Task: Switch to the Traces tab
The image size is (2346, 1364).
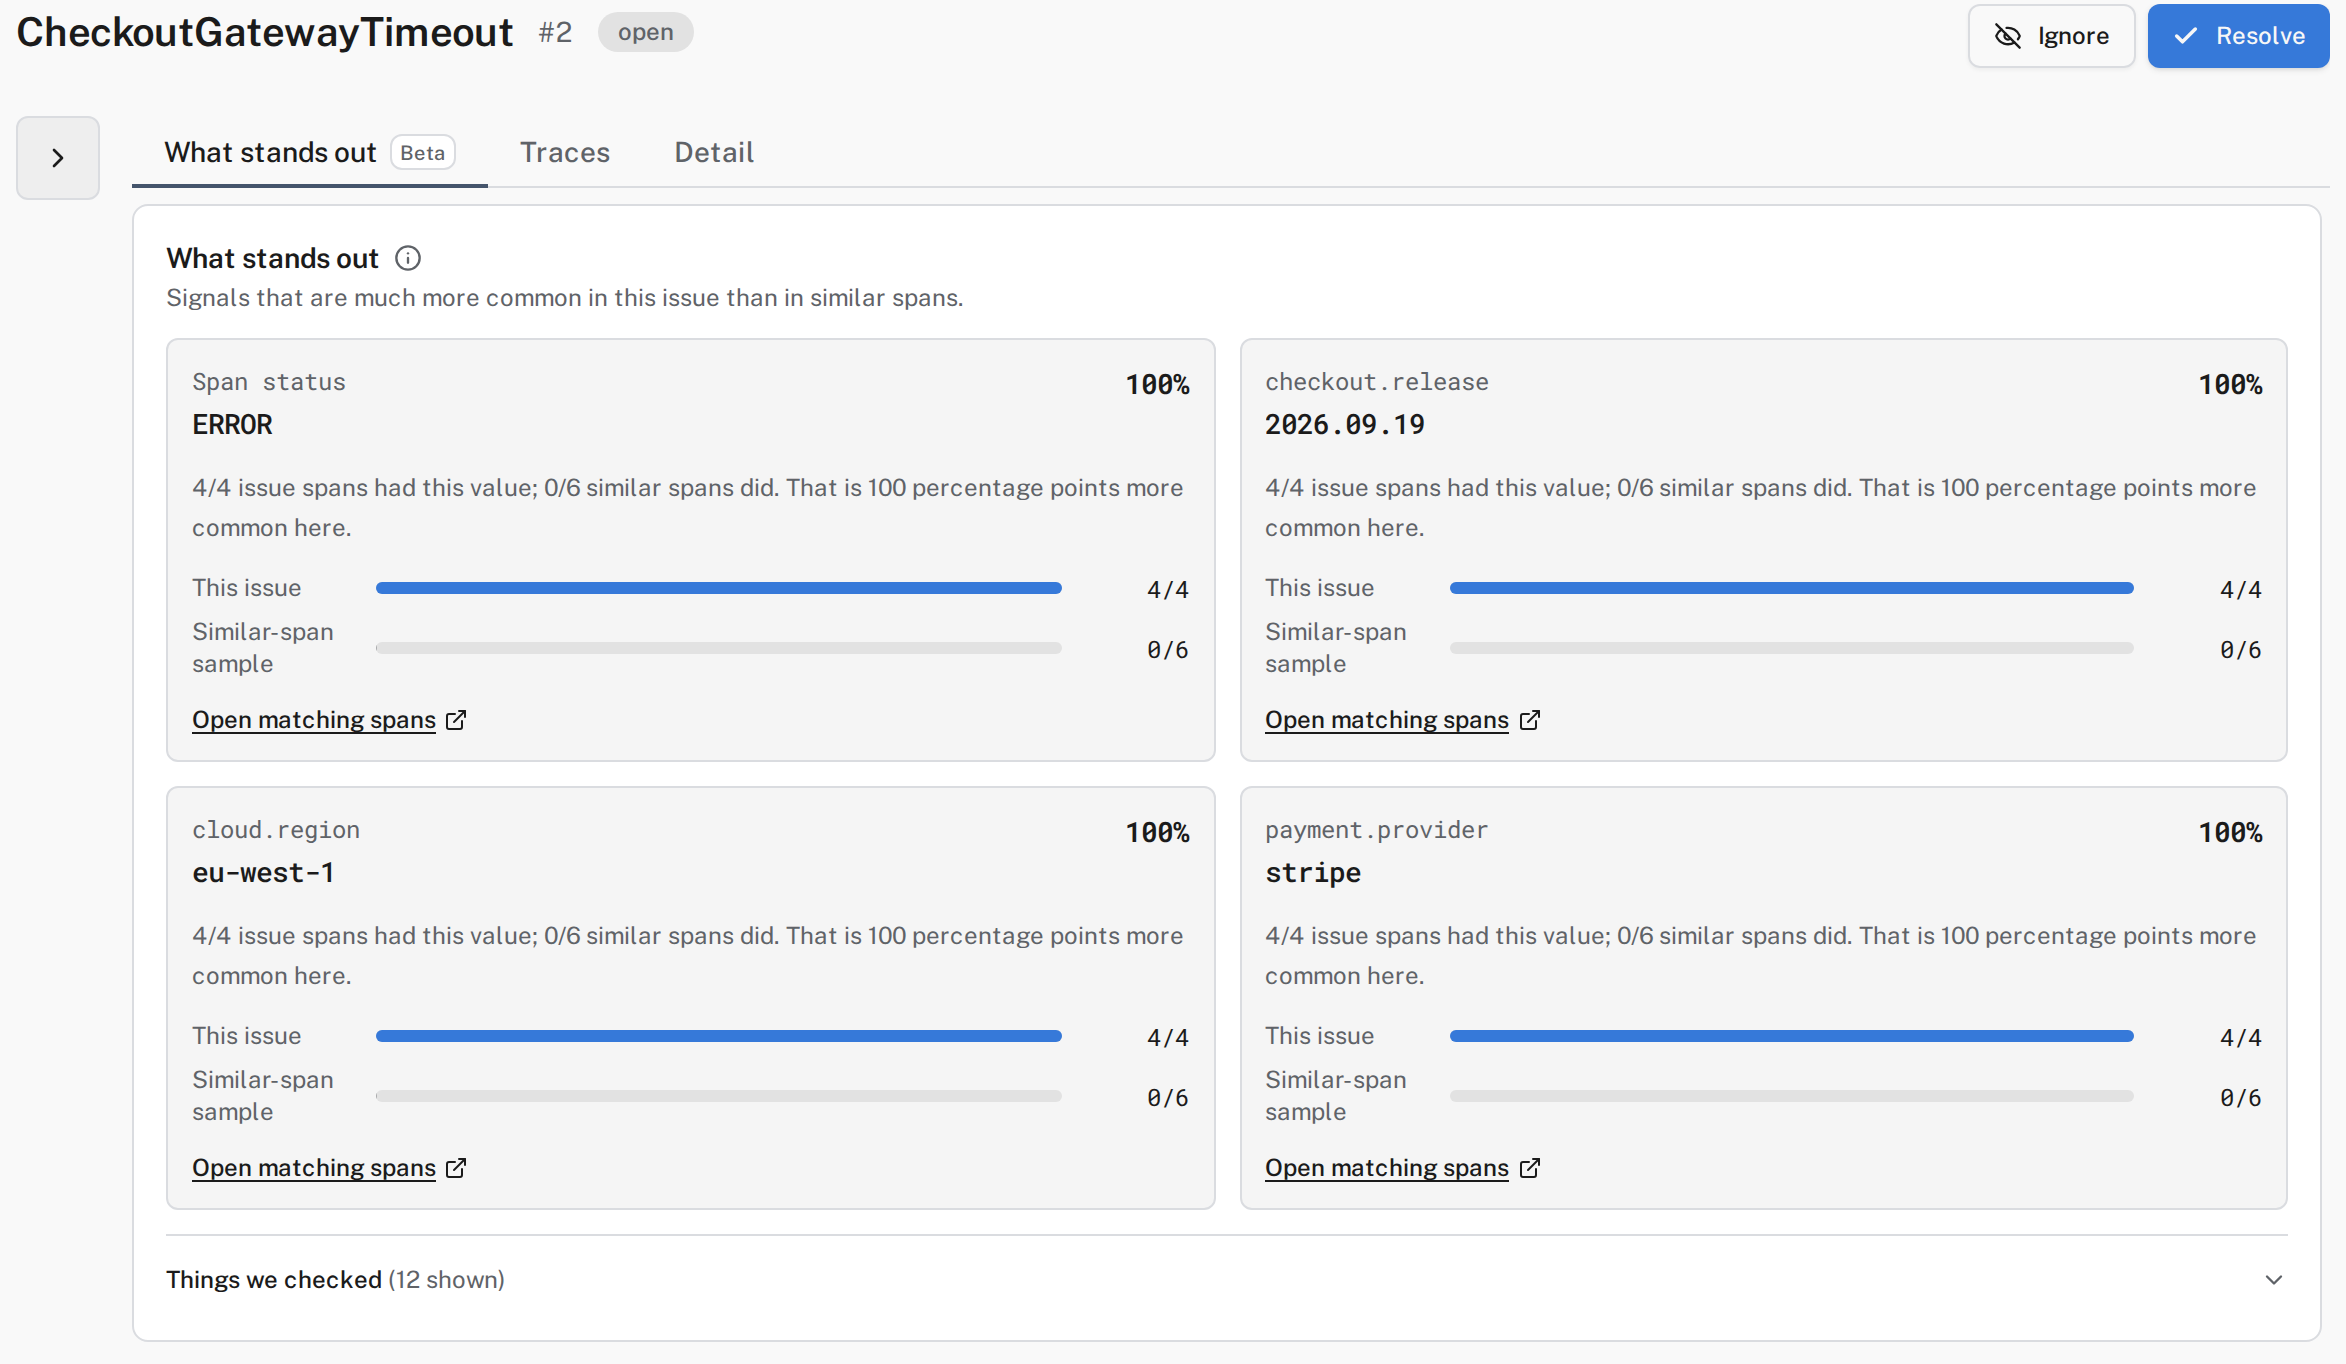Action: coord(565,152)
